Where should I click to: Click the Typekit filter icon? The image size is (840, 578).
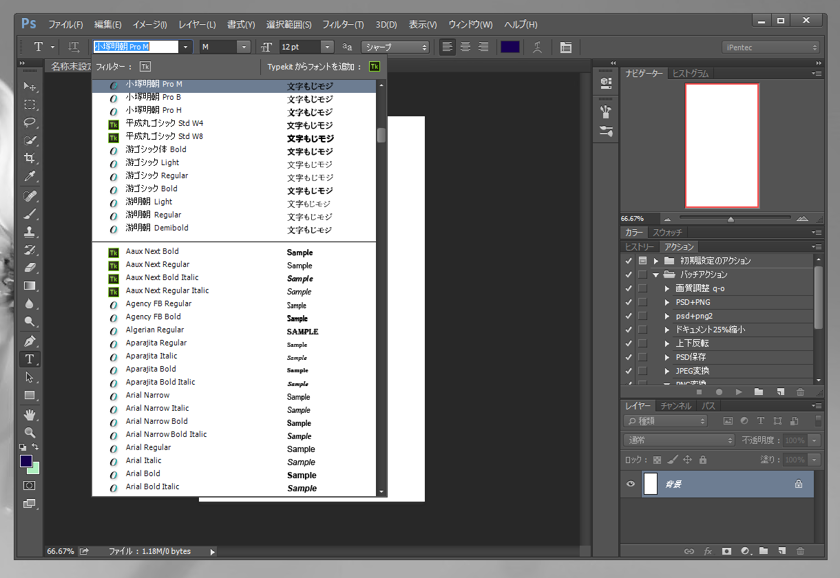(x=145, y=66)
